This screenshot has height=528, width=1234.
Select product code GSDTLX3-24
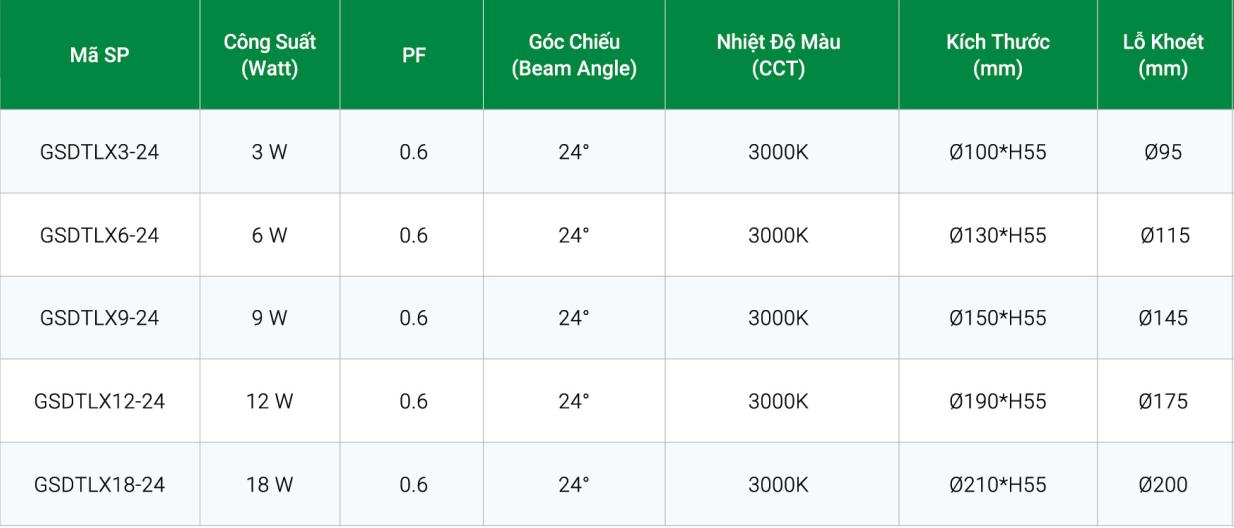tap(99, 152)
